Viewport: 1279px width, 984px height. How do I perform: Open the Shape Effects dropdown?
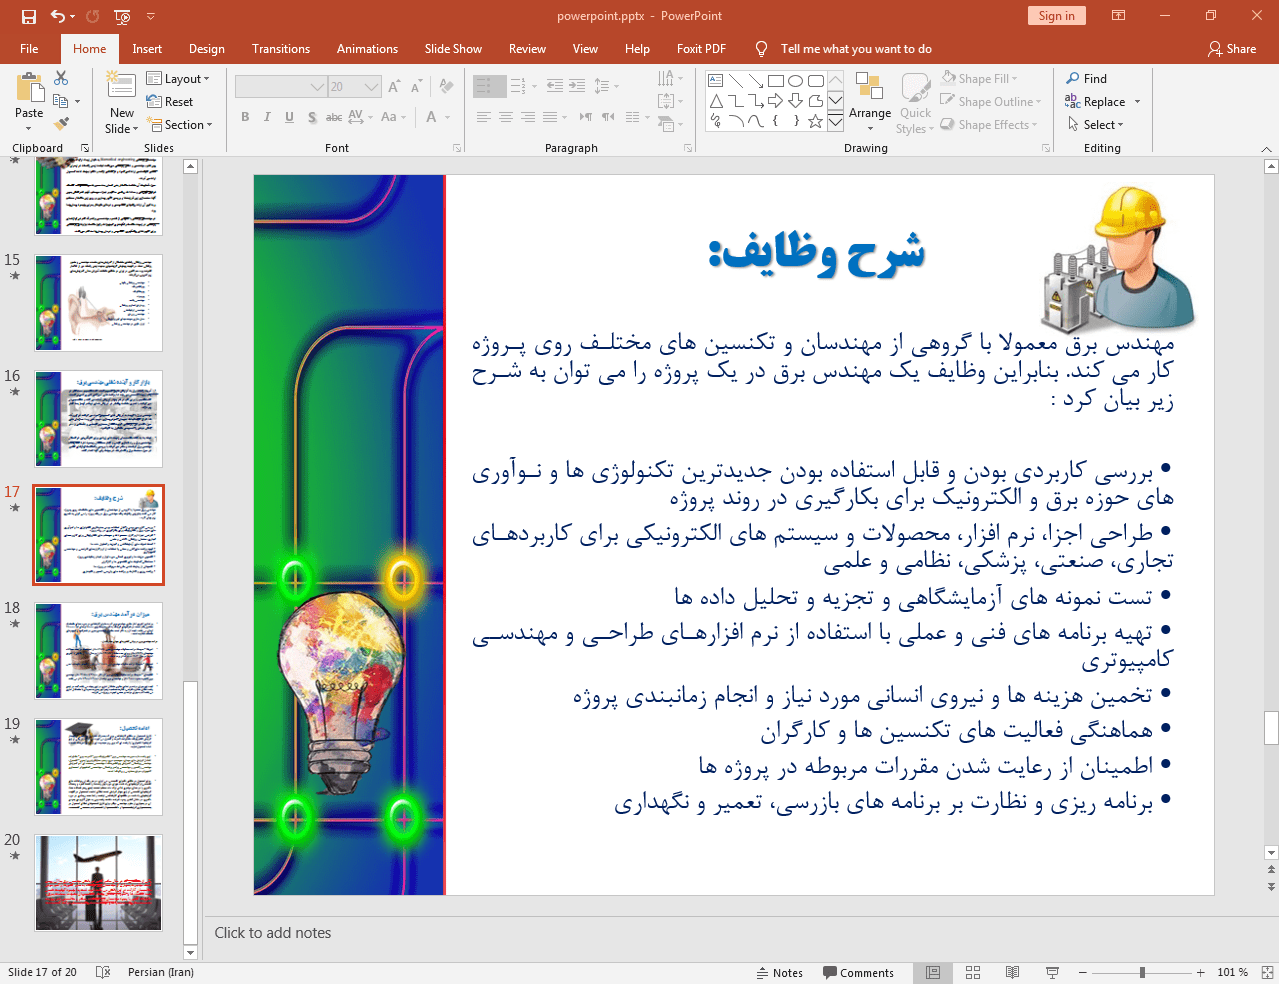coord(989,125)
